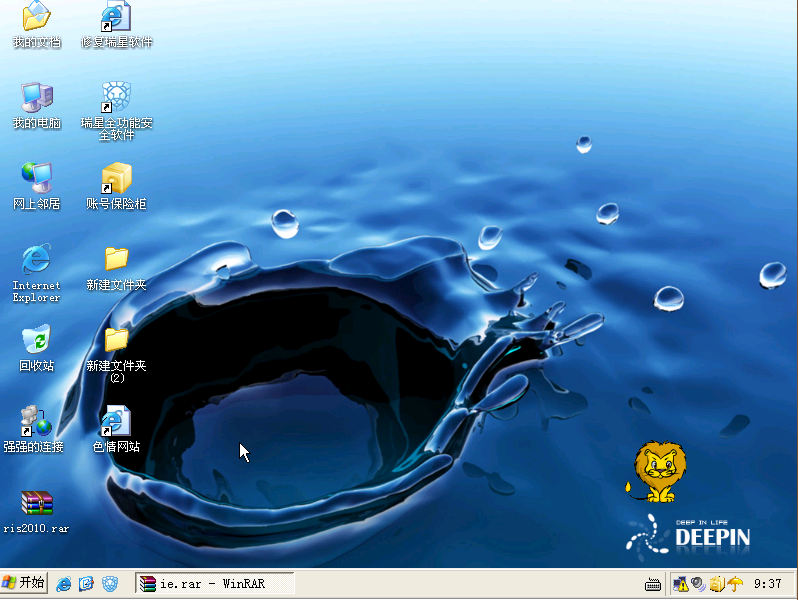This screenshot has width=798, height=600.
Task: Select the Internet Explorer desktop icon
Action: click(36, 273)
